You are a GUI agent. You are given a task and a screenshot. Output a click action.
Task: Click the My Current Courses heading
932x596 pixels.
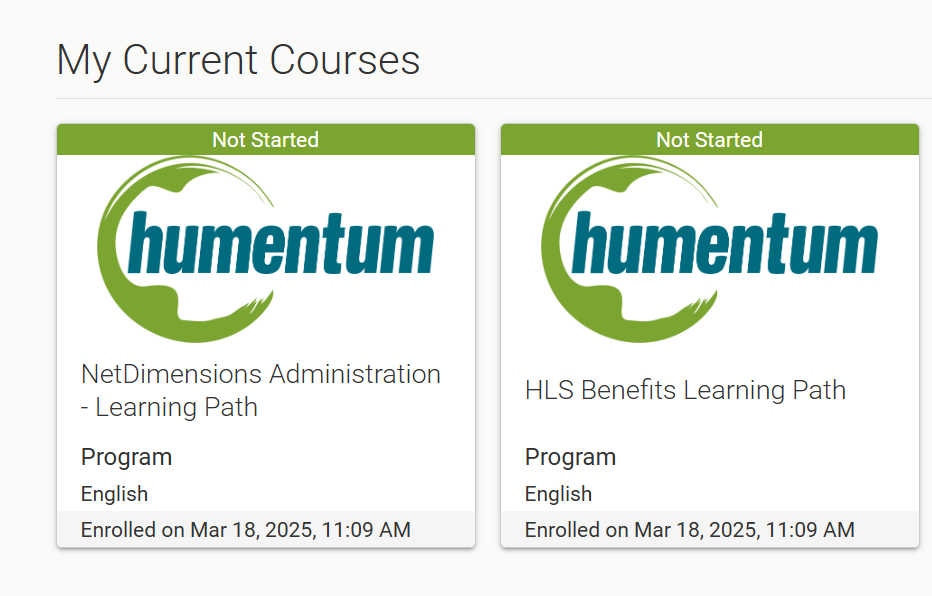tap(238, 60)
